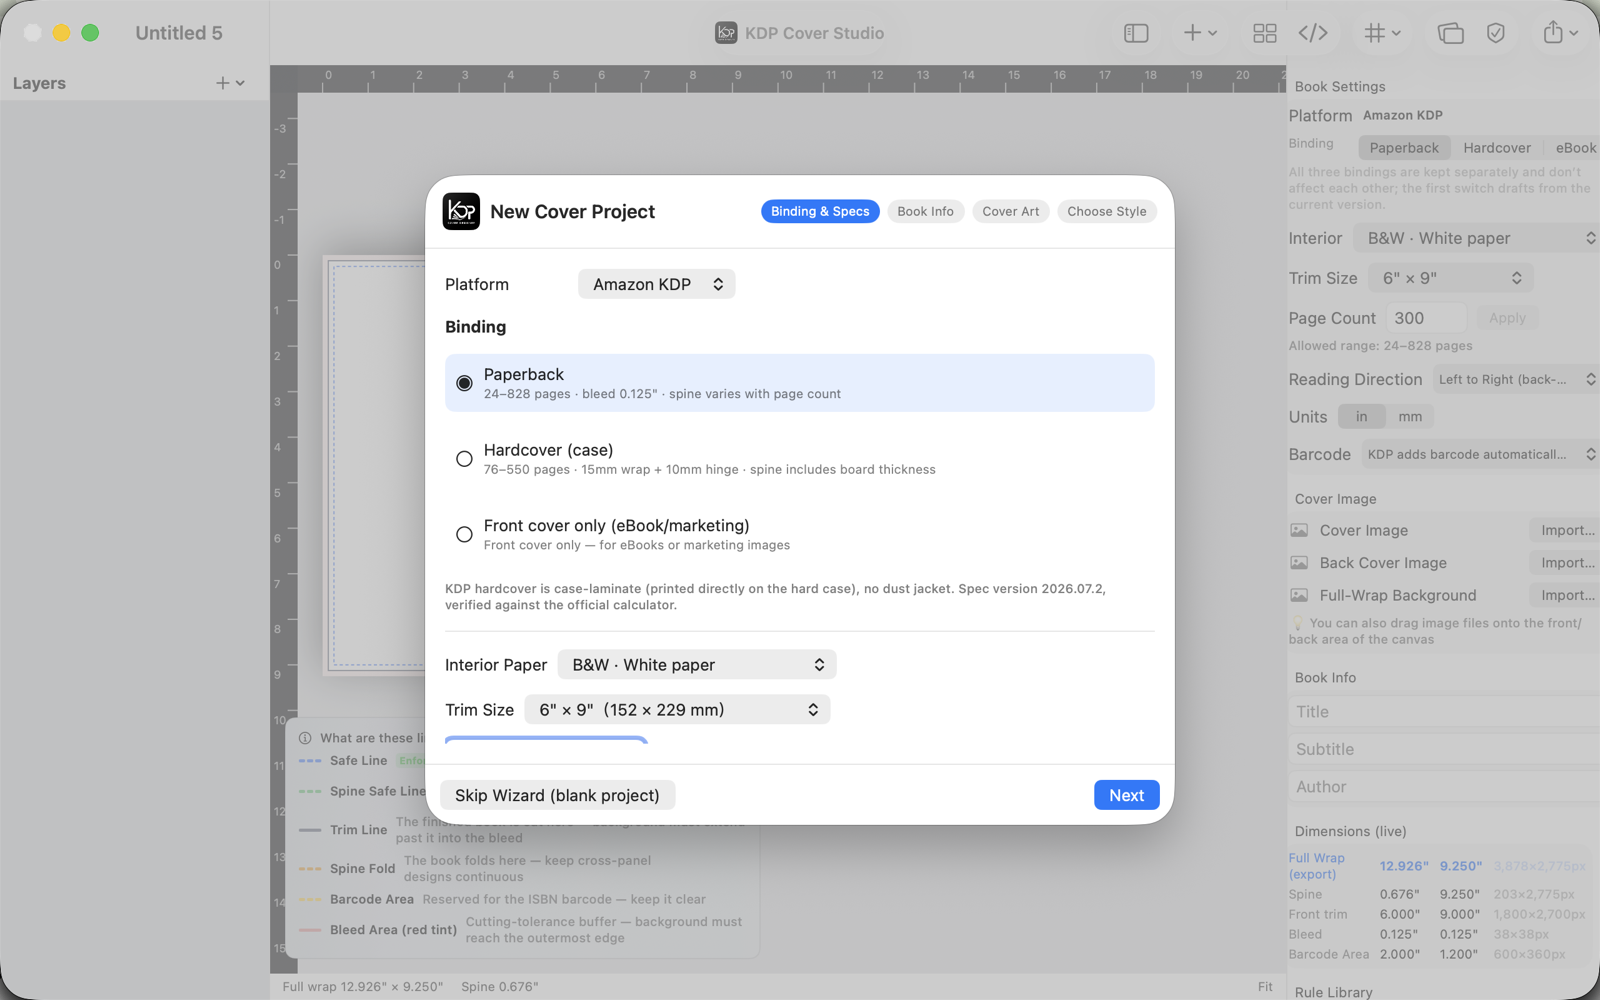Open the grid guides hash menu
Viewport: 1600px width, 1000px height.
(1383, 33)
